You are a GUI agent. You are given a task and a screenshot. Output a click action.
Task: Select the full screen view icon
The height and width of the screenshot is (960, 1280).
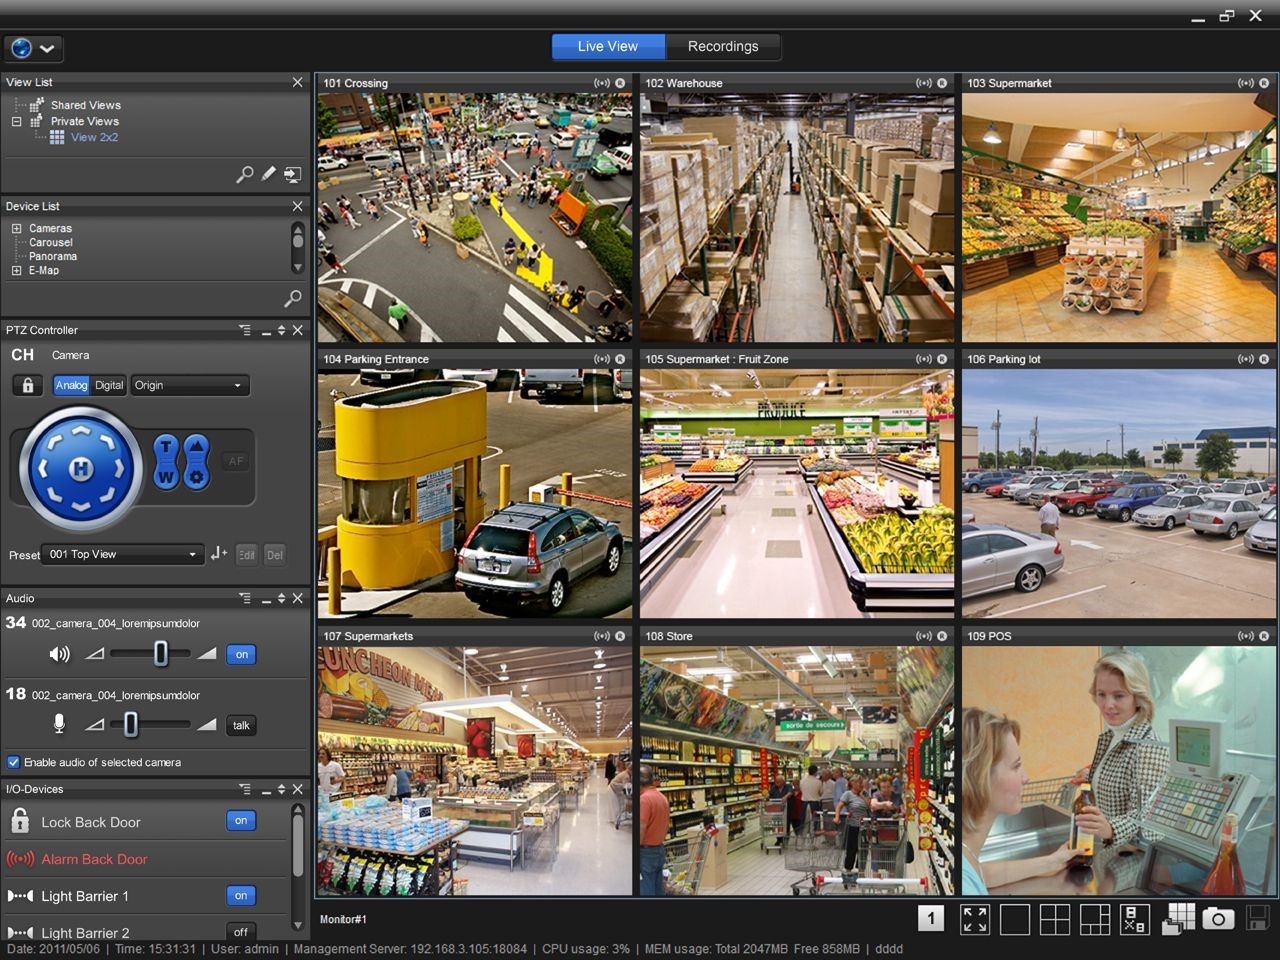[975, 918]
